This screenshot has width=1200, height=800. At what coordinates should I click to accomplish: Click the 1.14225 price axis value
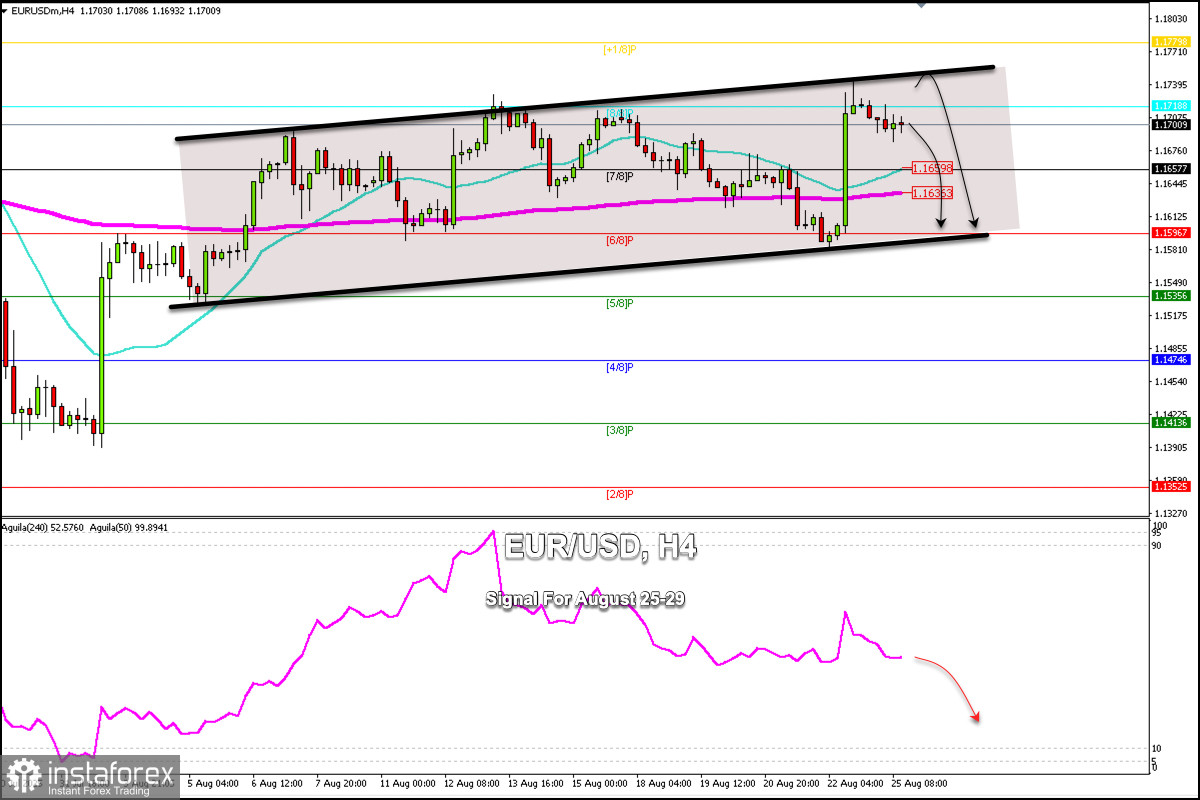click(1170, 415)
